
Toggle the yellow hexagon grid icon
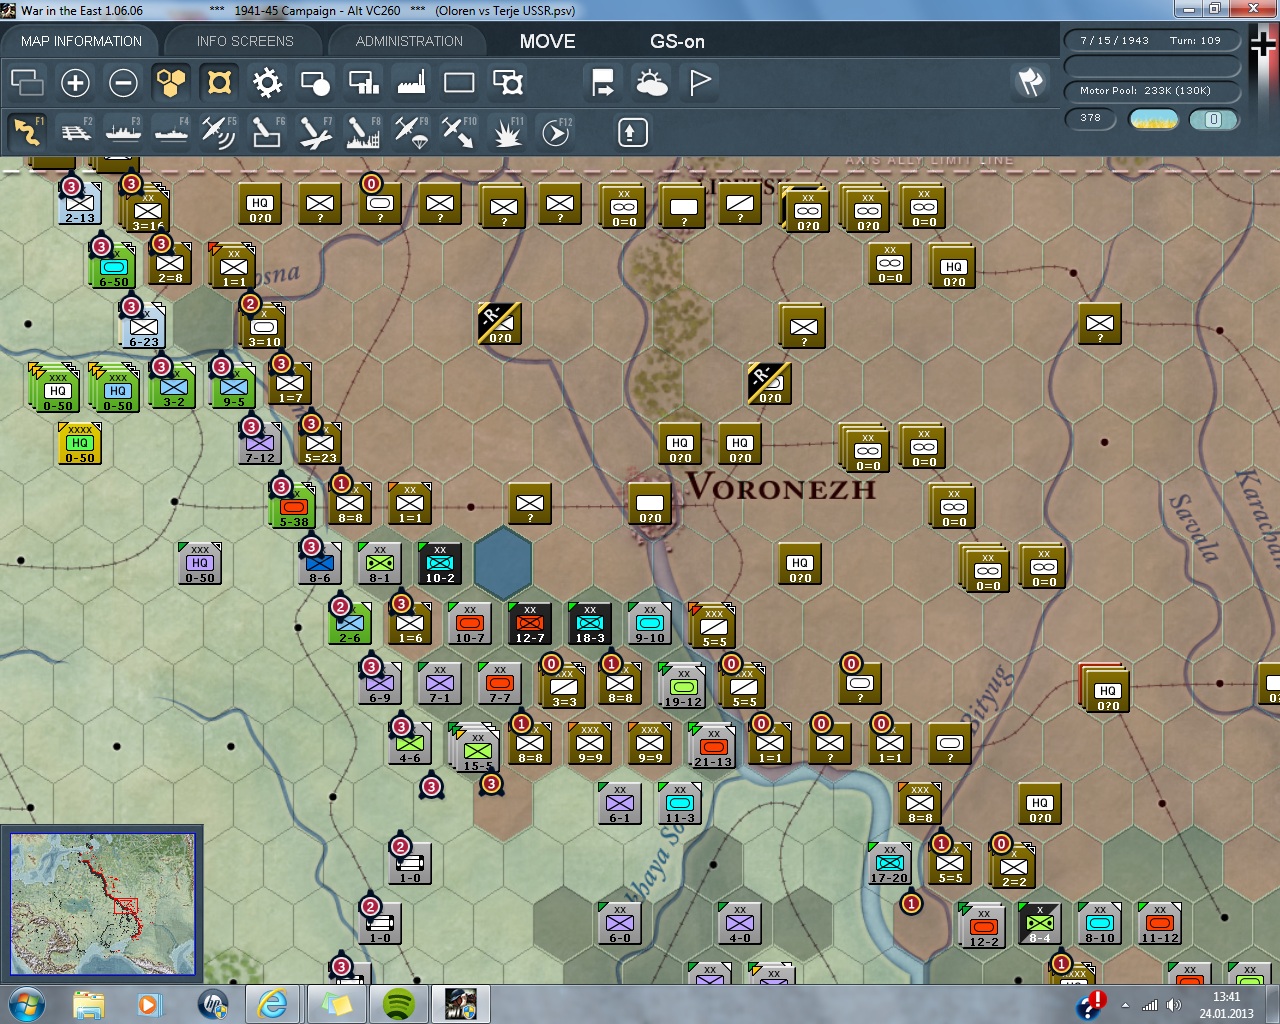coord(171,82)
